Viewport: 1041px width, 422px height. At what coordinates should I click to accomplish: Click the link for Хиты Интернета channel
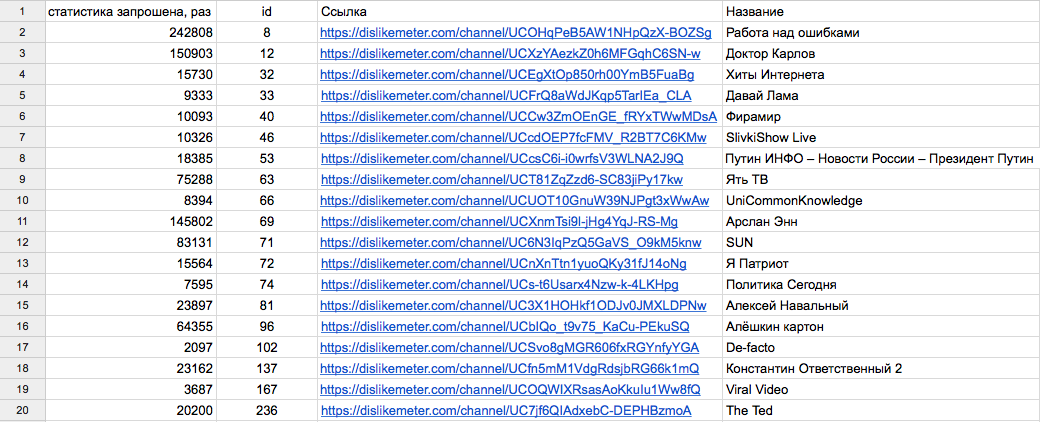point(507,74)
